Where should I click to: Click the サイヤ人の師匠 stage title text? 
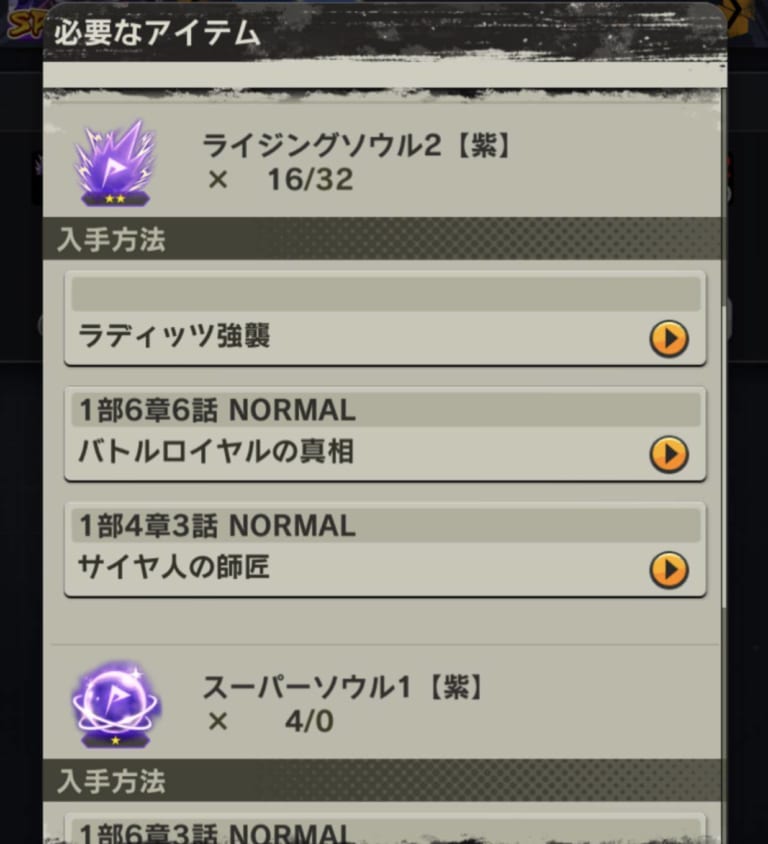[x=174, y=567]
